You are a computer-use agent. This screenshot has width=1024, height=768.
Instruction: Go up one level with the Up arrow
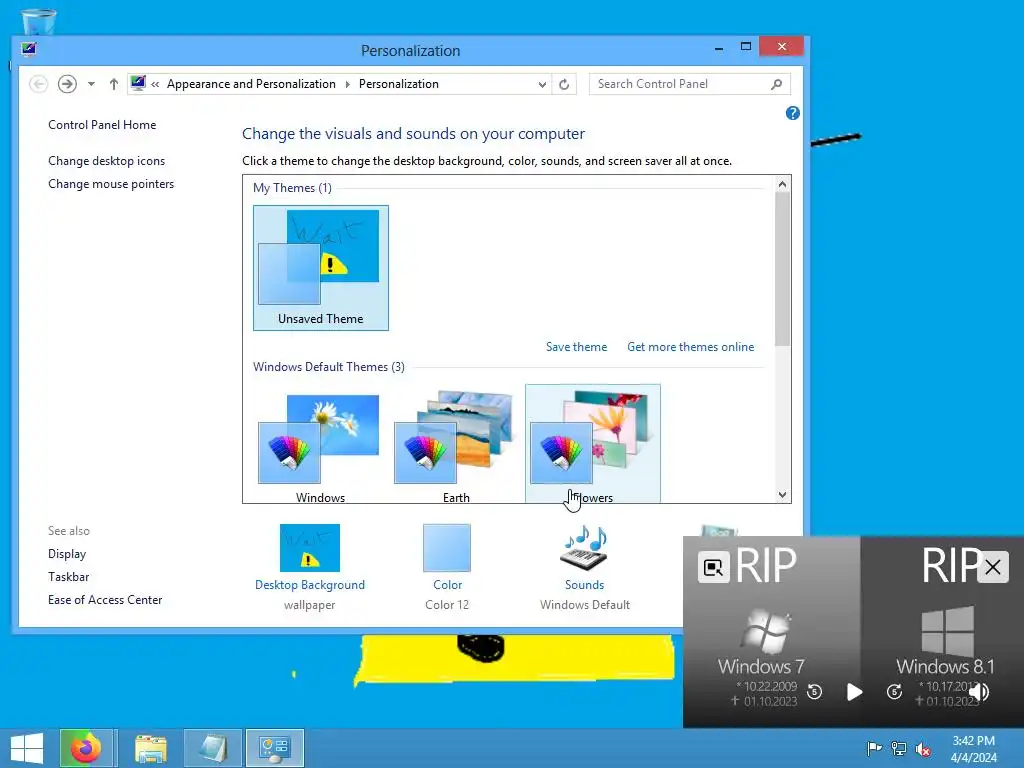pyautogui.click(x=114, y=84)
